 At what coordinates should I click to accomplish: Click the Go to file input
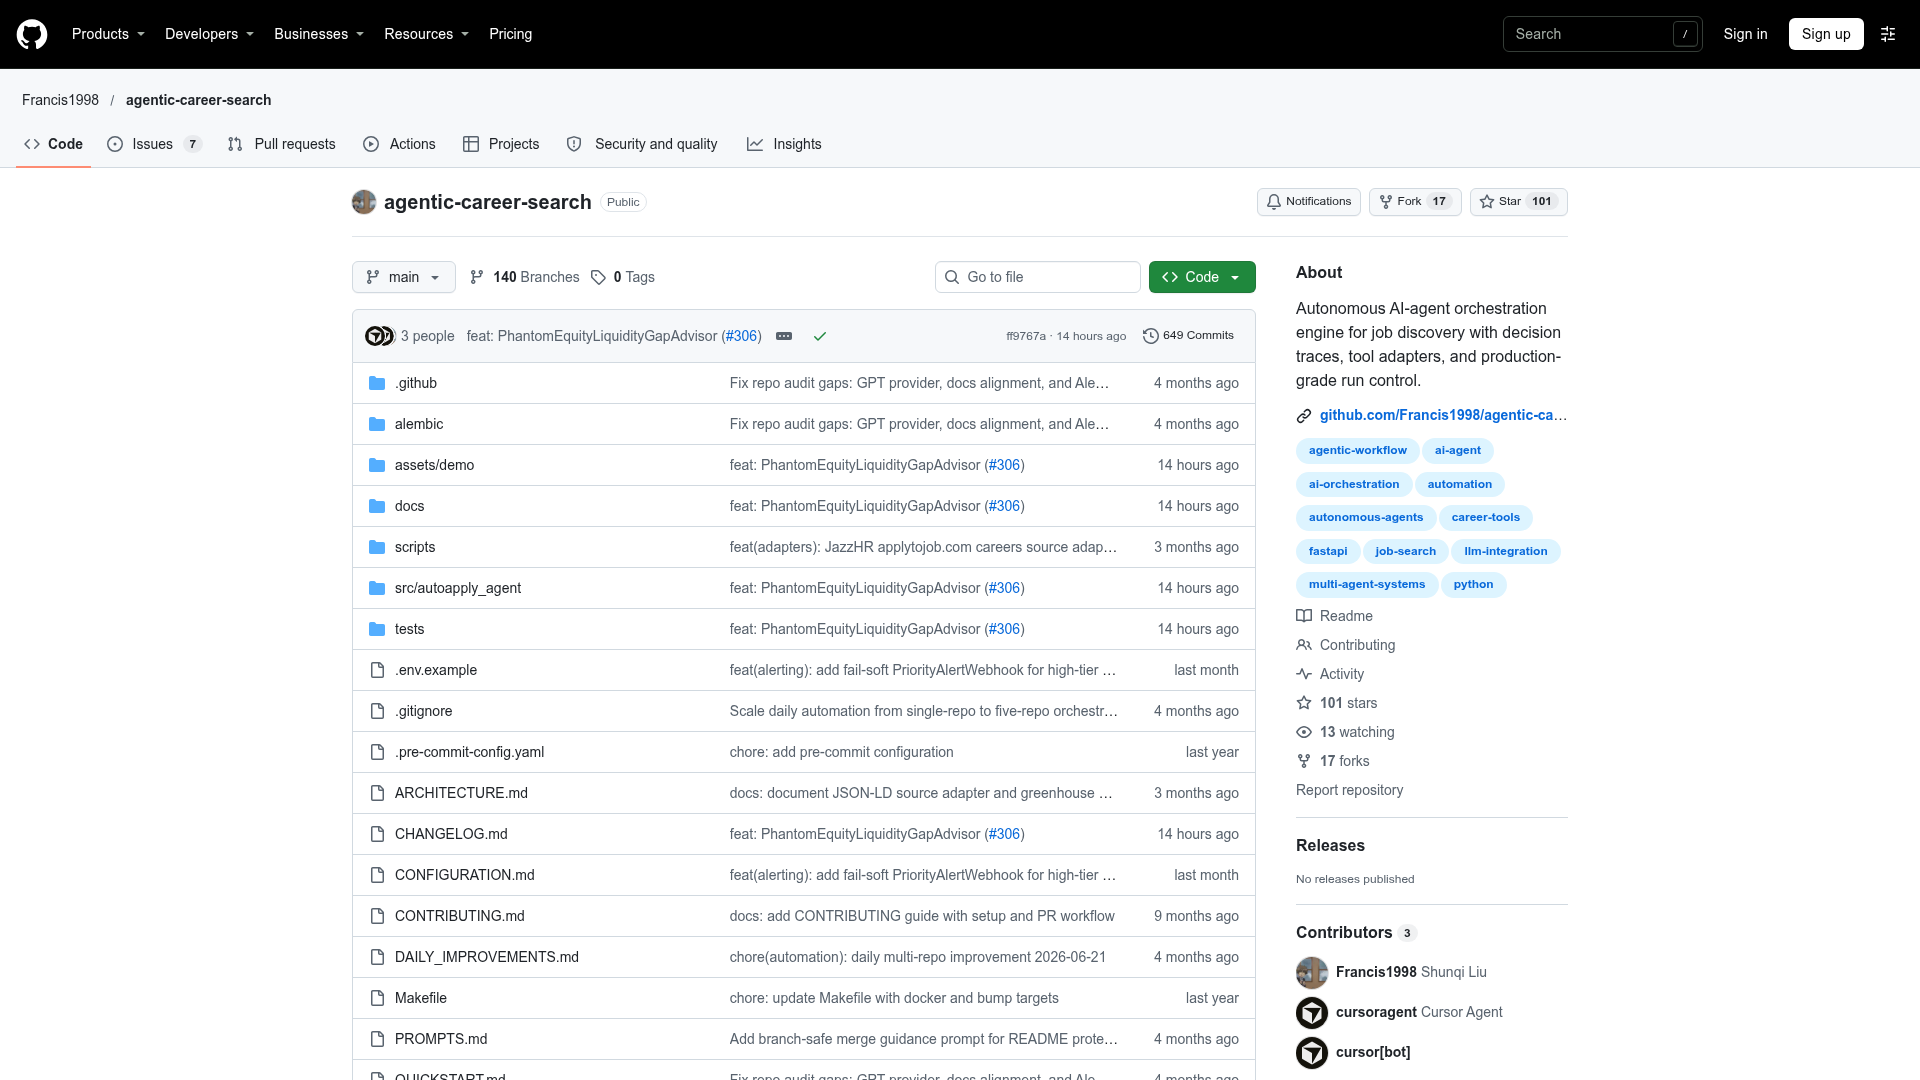pos(1038,277)
